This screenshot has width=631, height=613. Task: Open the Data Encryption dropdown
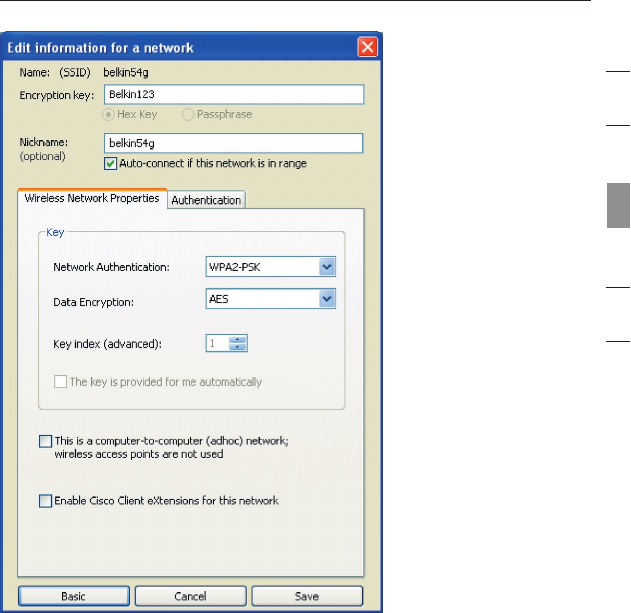(x=327, y=299)
